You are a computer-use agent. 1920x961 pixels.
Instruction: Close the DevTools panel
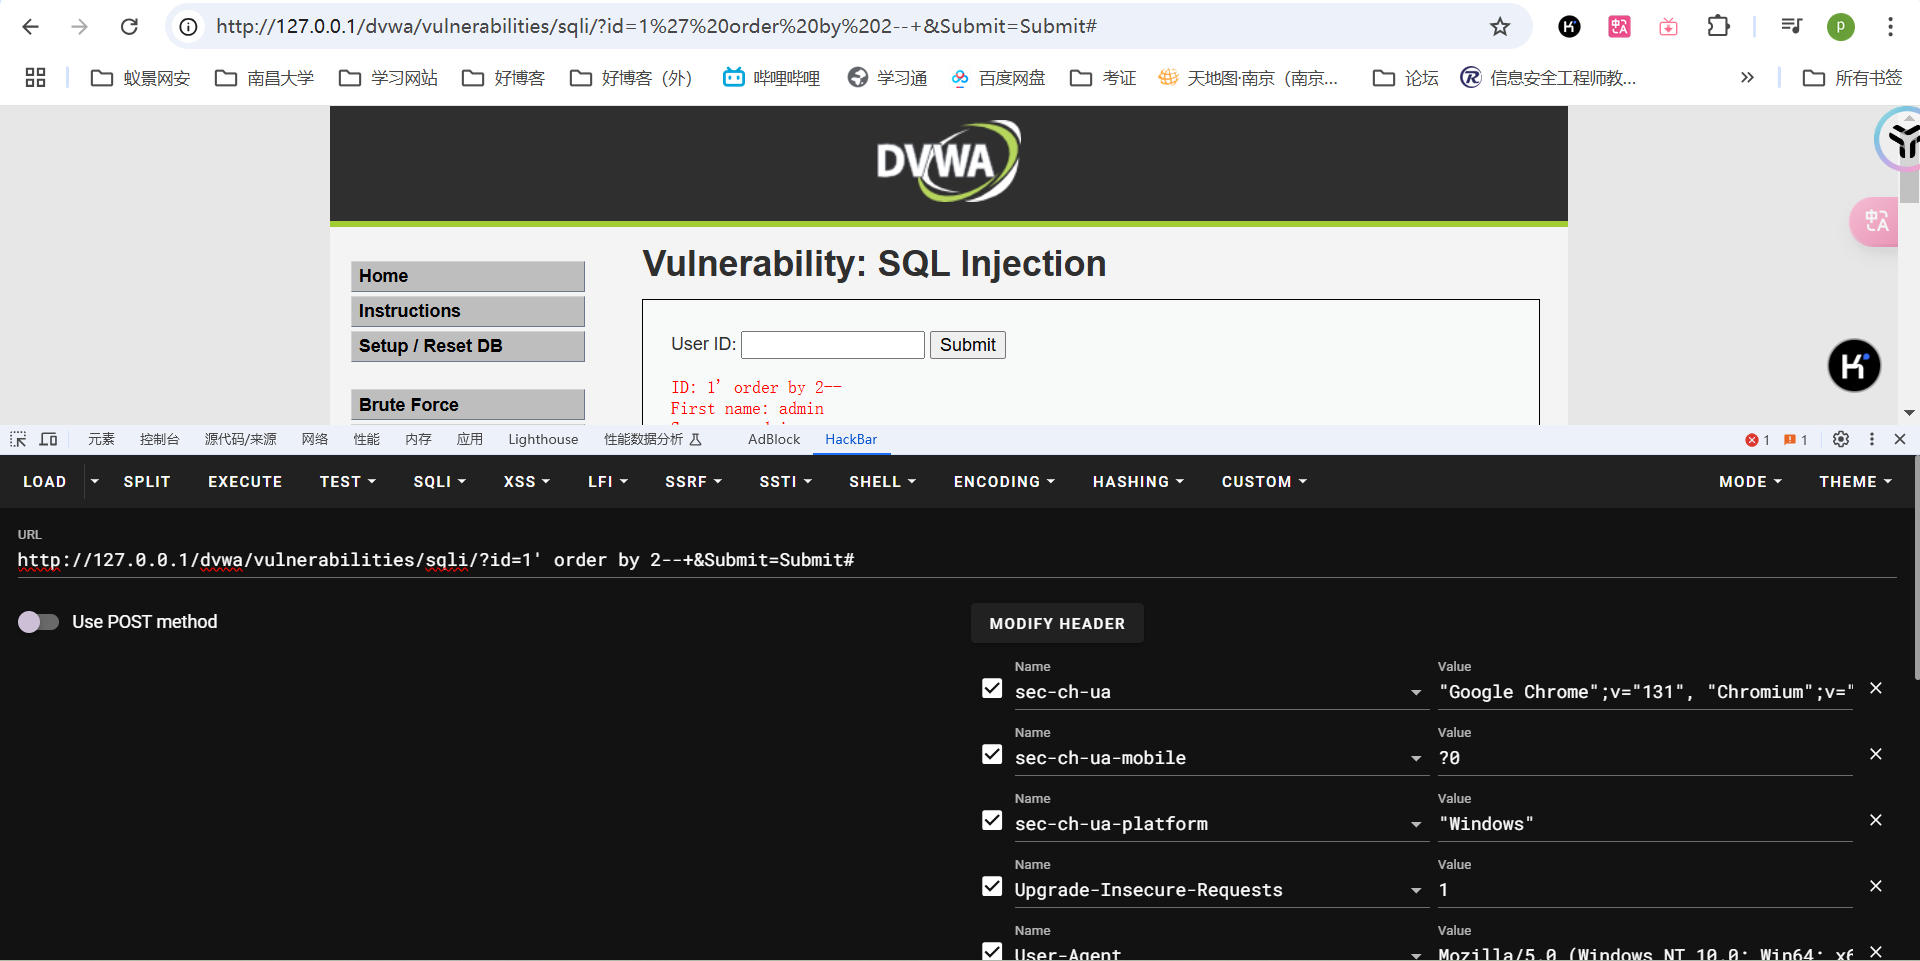click(1900, 439)
